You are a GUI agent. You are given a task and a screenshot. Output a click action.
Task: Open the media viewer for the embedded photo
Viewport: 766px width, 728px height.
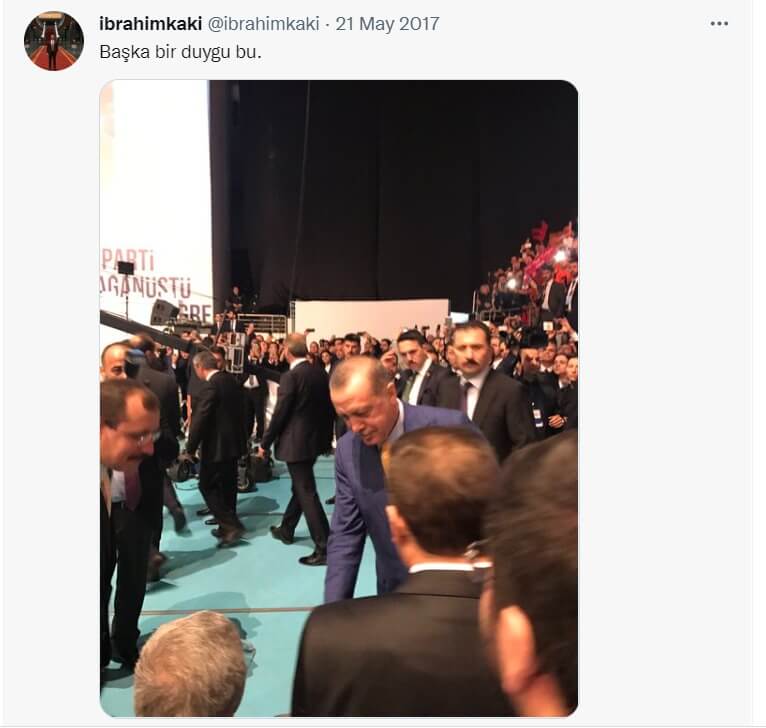(339, 398)
